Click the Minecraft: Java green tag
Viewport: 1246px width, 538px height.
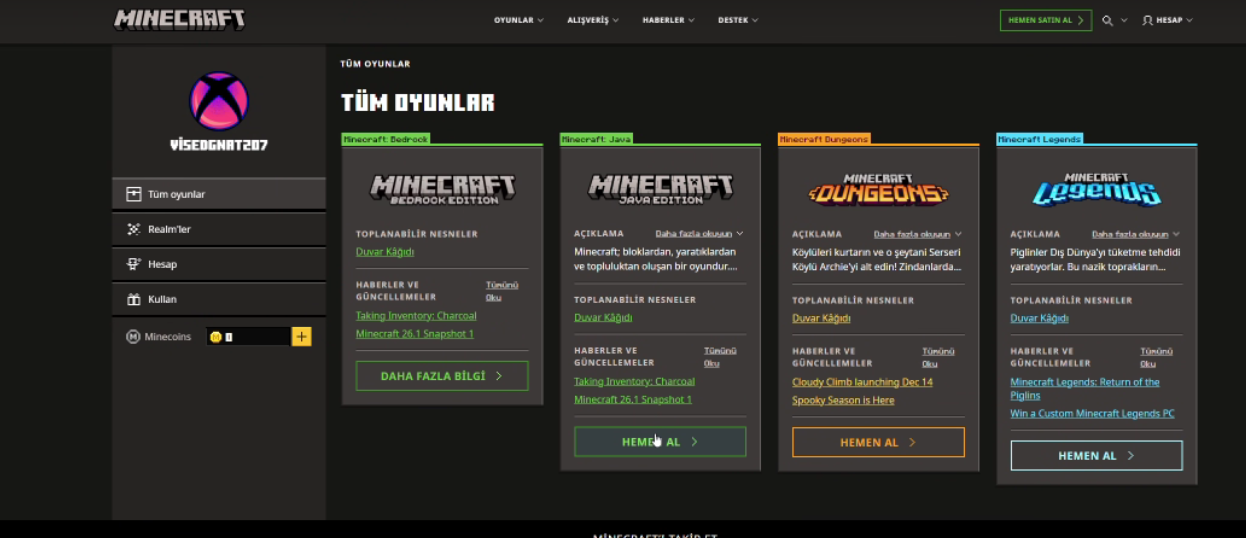click(x=597, y=139)
